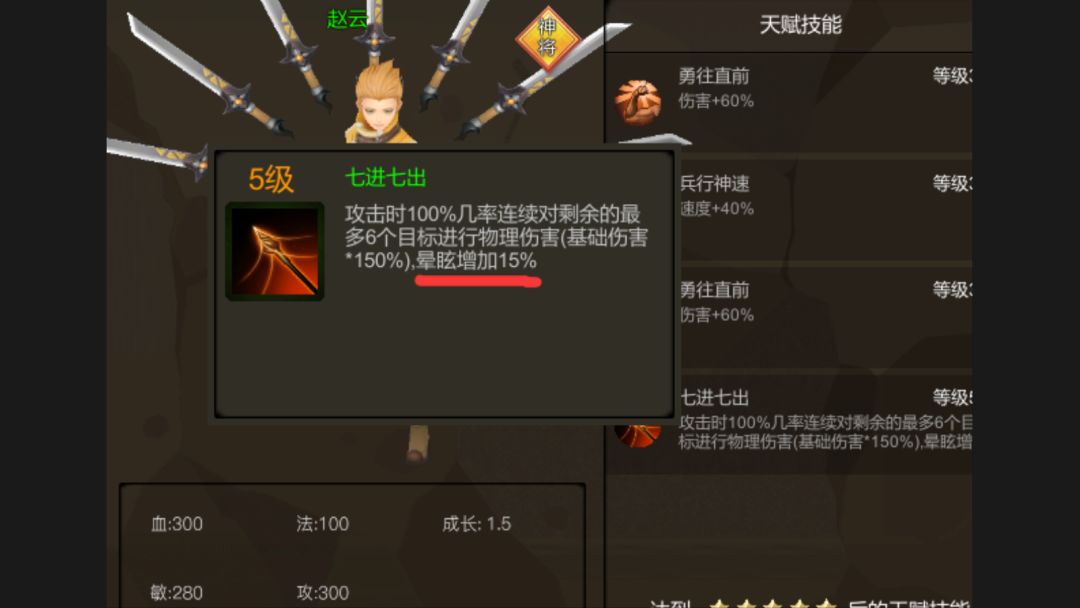Click the green 七进七出 popup title

point(386,178)
